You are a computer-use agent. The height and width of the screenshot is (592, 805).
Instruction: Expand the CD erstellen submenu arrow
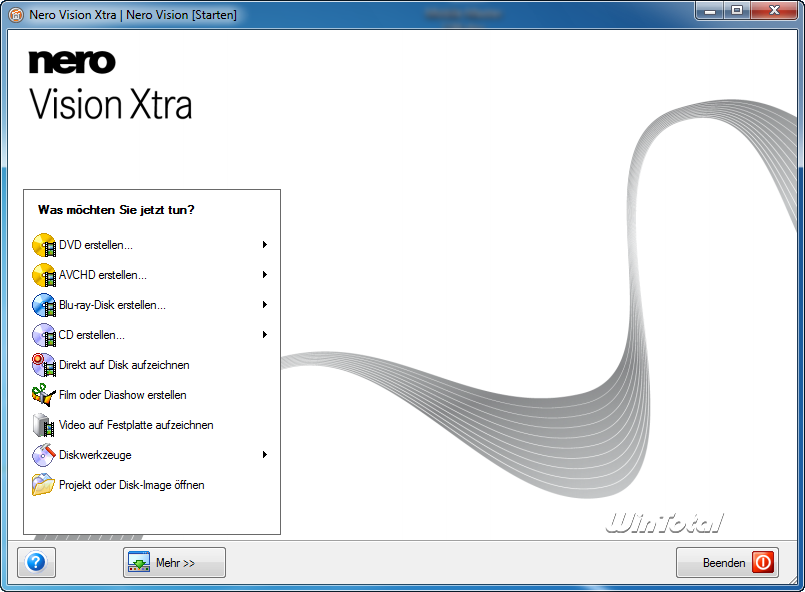265,335
